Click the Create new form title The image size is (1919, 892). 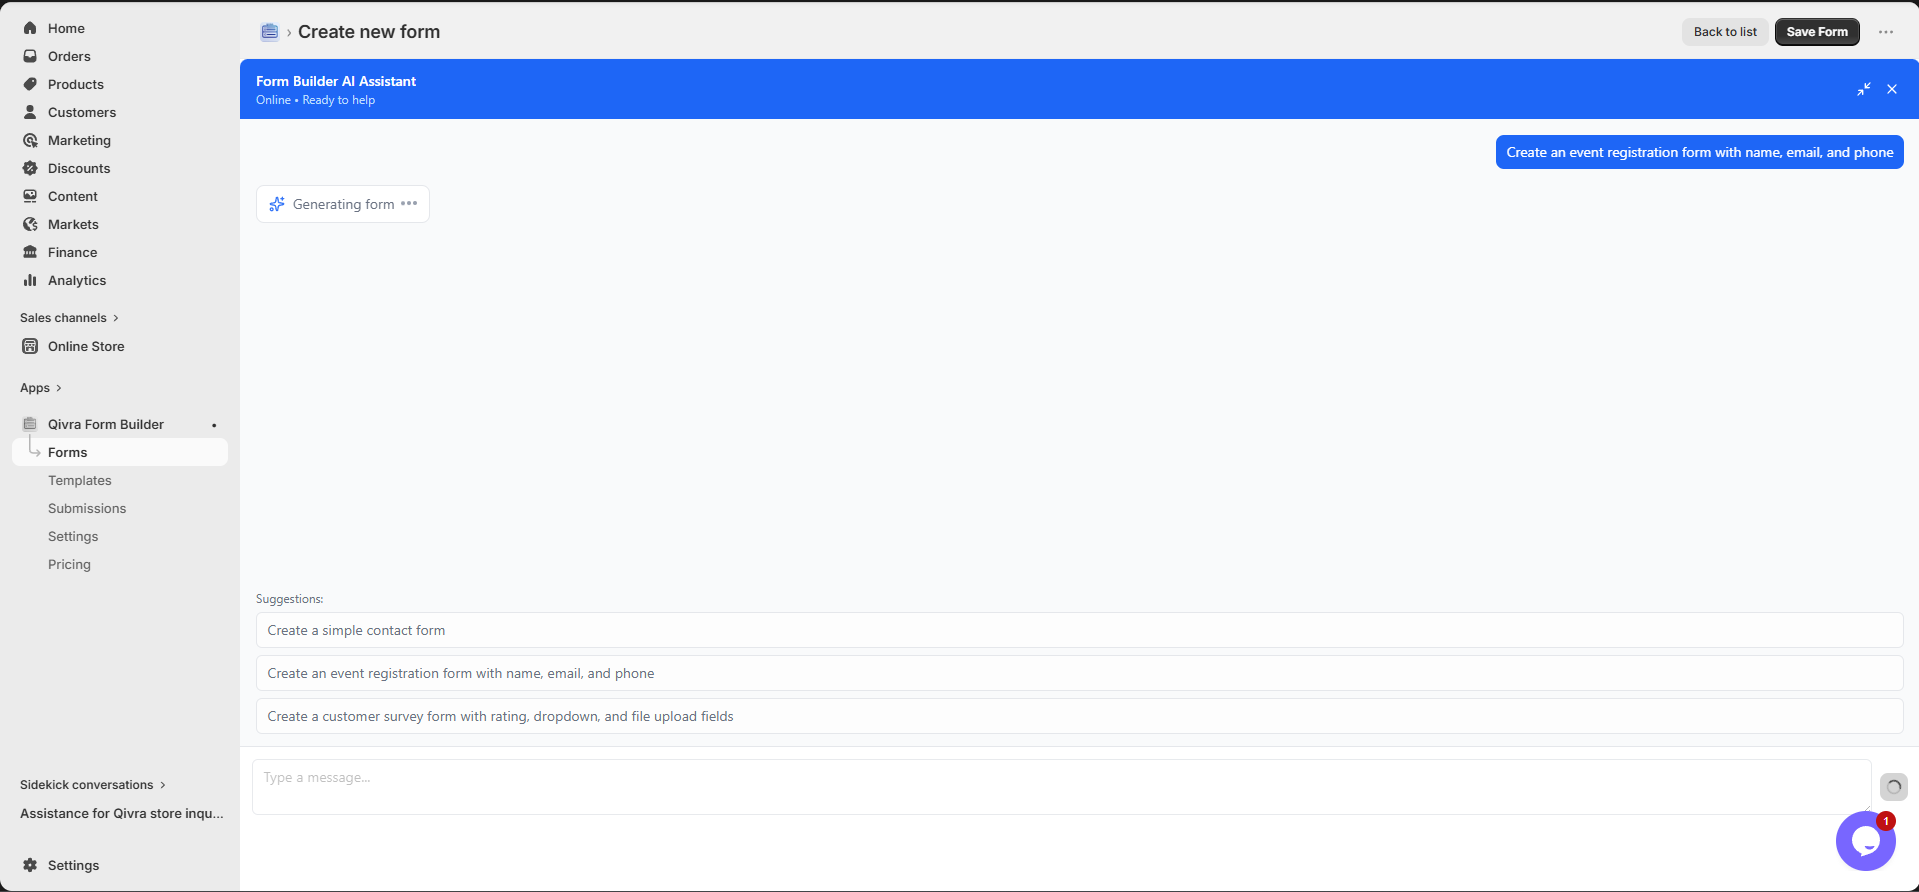pyautogui.click(x=369, y=32)
